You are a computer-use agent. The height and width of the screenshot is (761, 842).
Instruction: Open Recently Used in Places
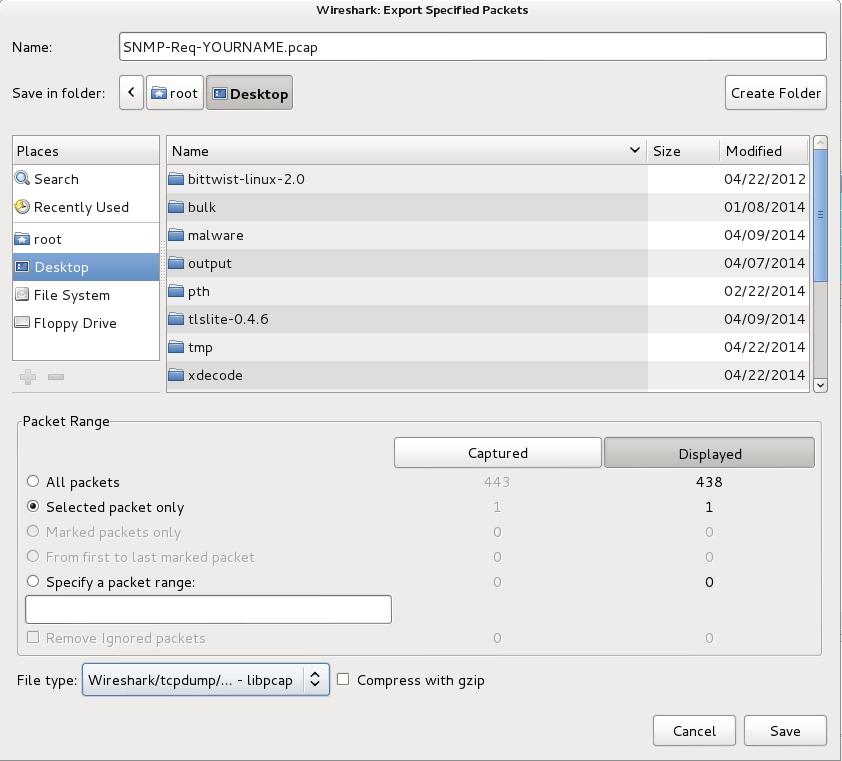pos(81,207)
